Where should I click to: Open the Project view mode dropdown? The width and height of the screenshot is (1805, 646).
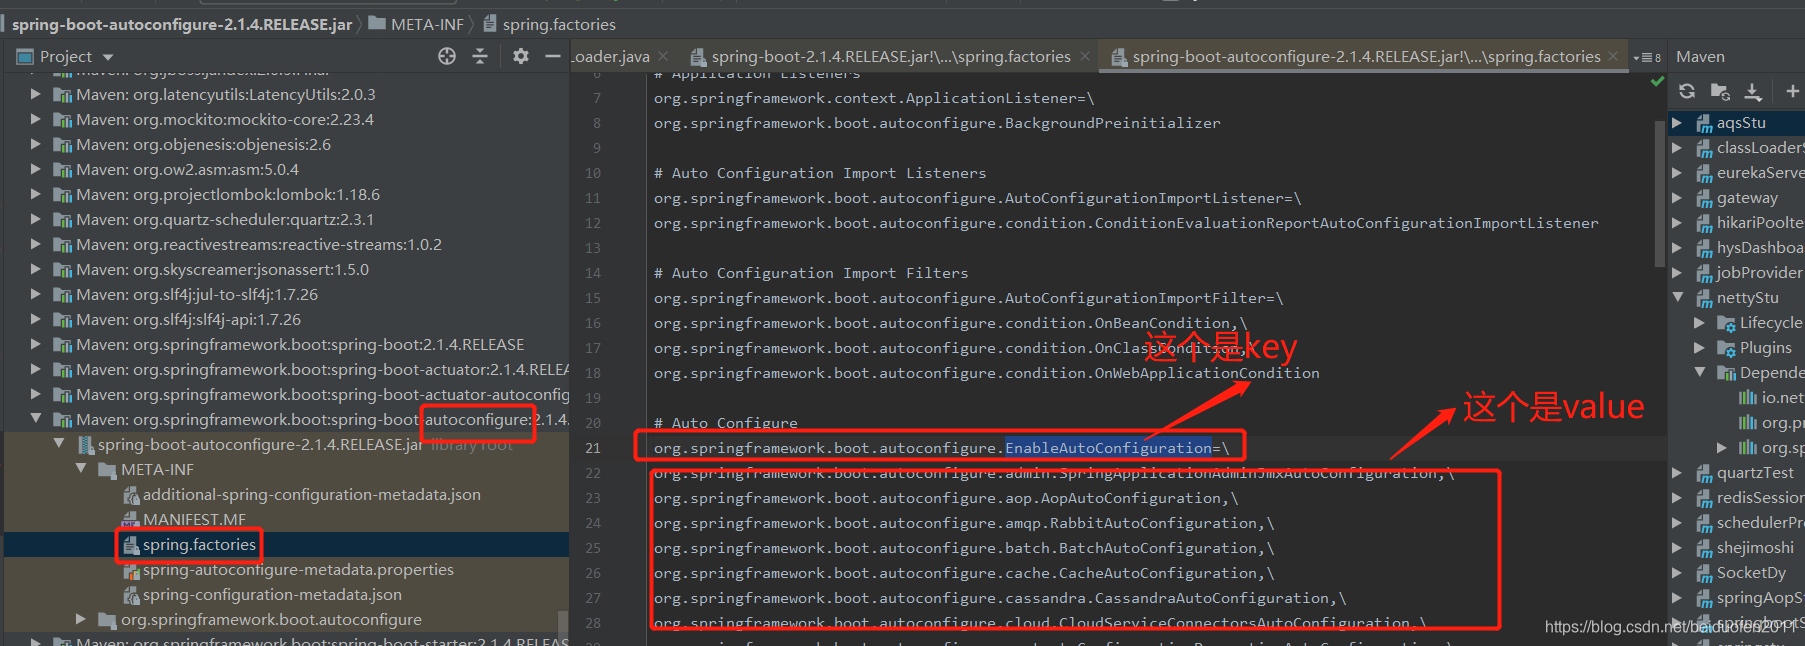(108, 57)
